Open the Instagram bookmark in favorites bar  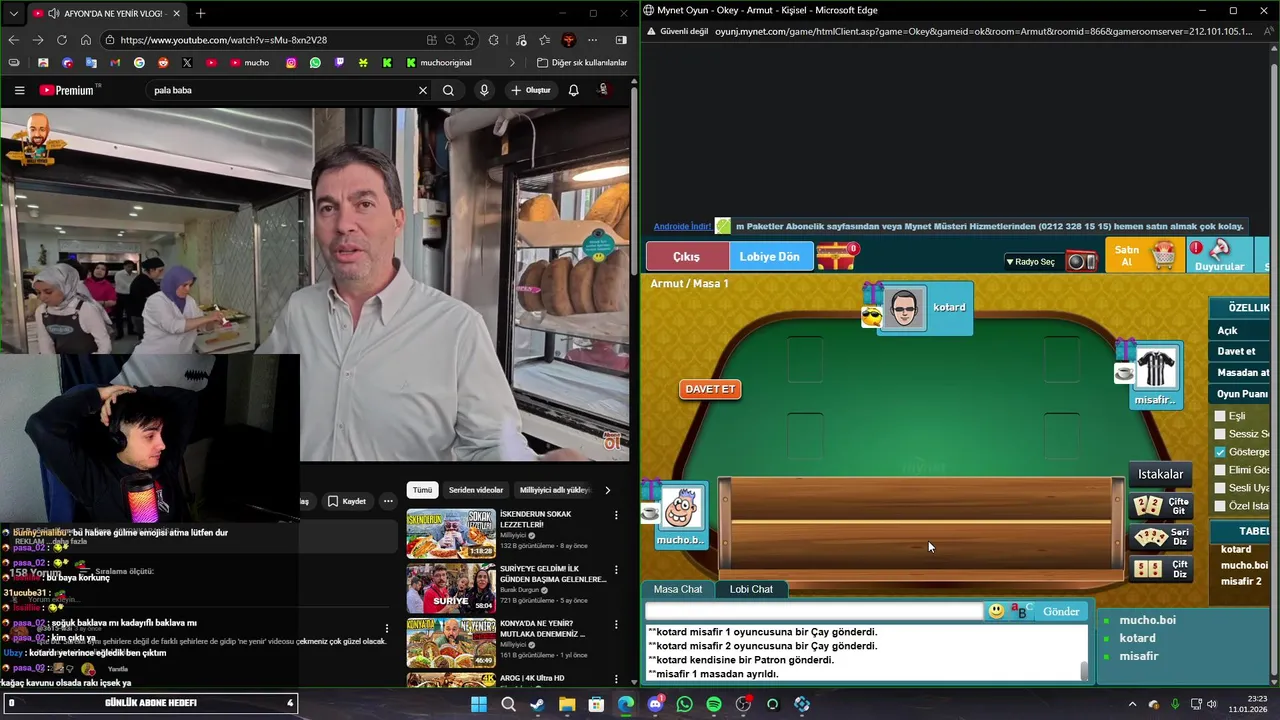pos(291,63)
